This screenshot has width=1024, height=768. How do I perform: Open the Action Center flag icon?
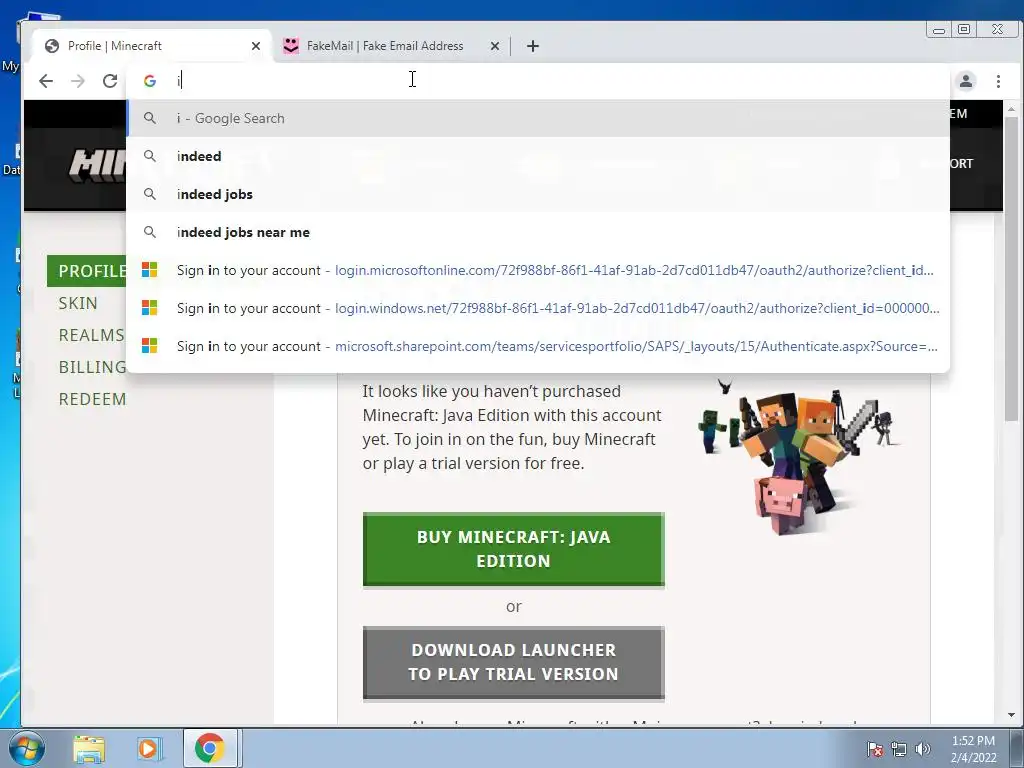point(874,749)
